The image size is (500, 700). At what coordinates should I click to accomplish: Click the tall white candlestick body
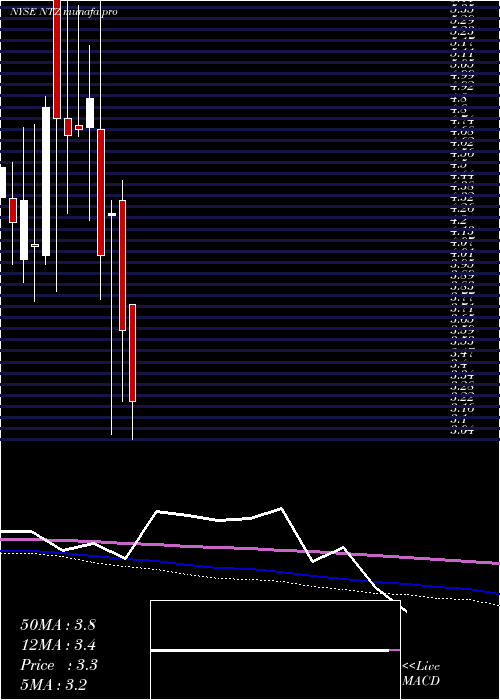(46, 181)
